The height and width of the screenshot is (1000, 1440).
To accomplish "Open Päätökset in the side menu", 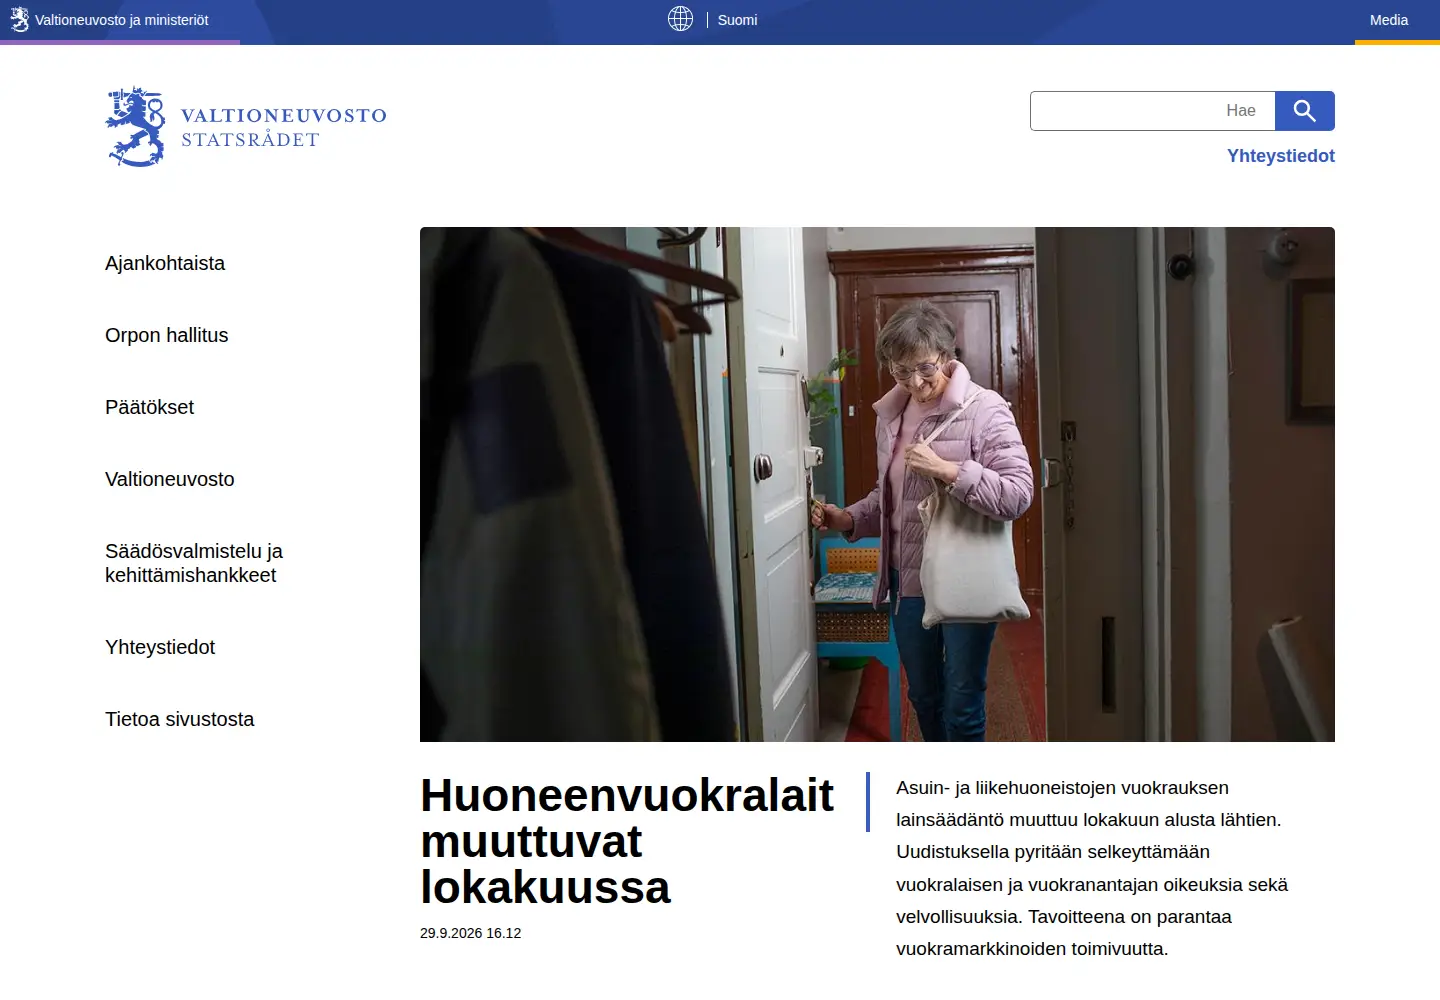I will (x=149, y=407).
